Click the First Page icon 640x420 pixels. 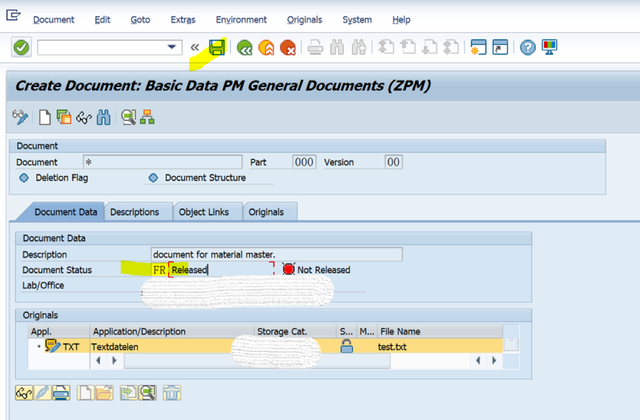[386, 47]
